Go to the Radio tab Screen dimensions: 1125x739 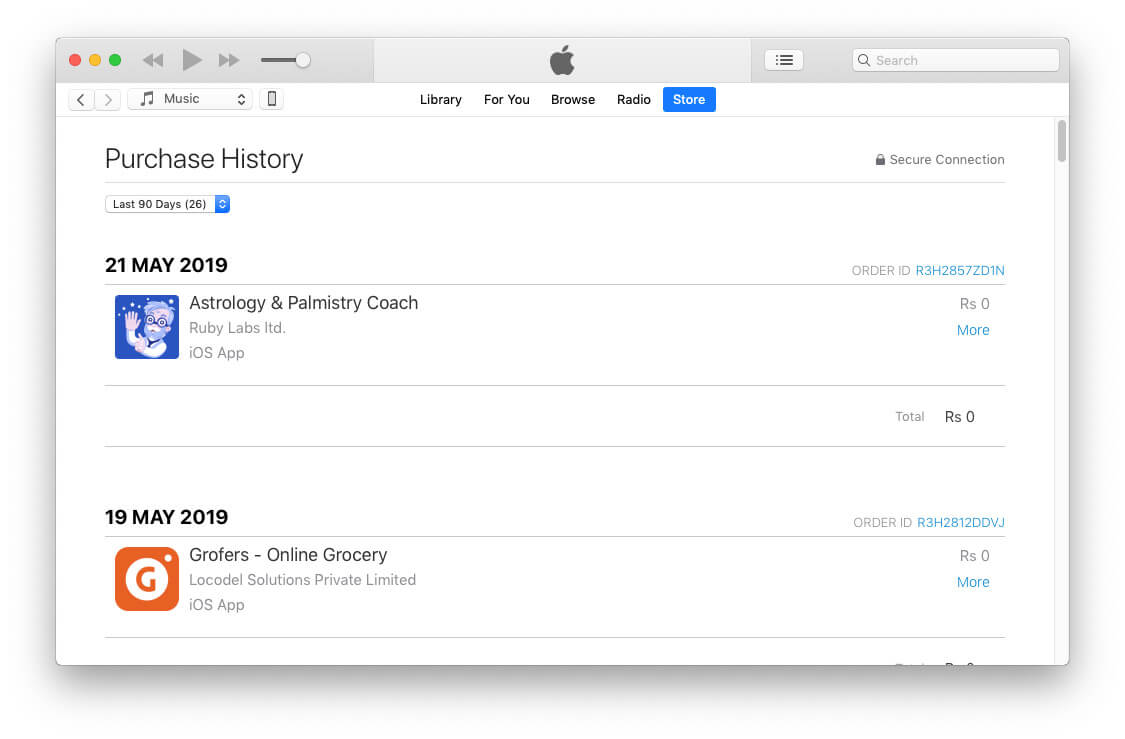tap(634, 100)
